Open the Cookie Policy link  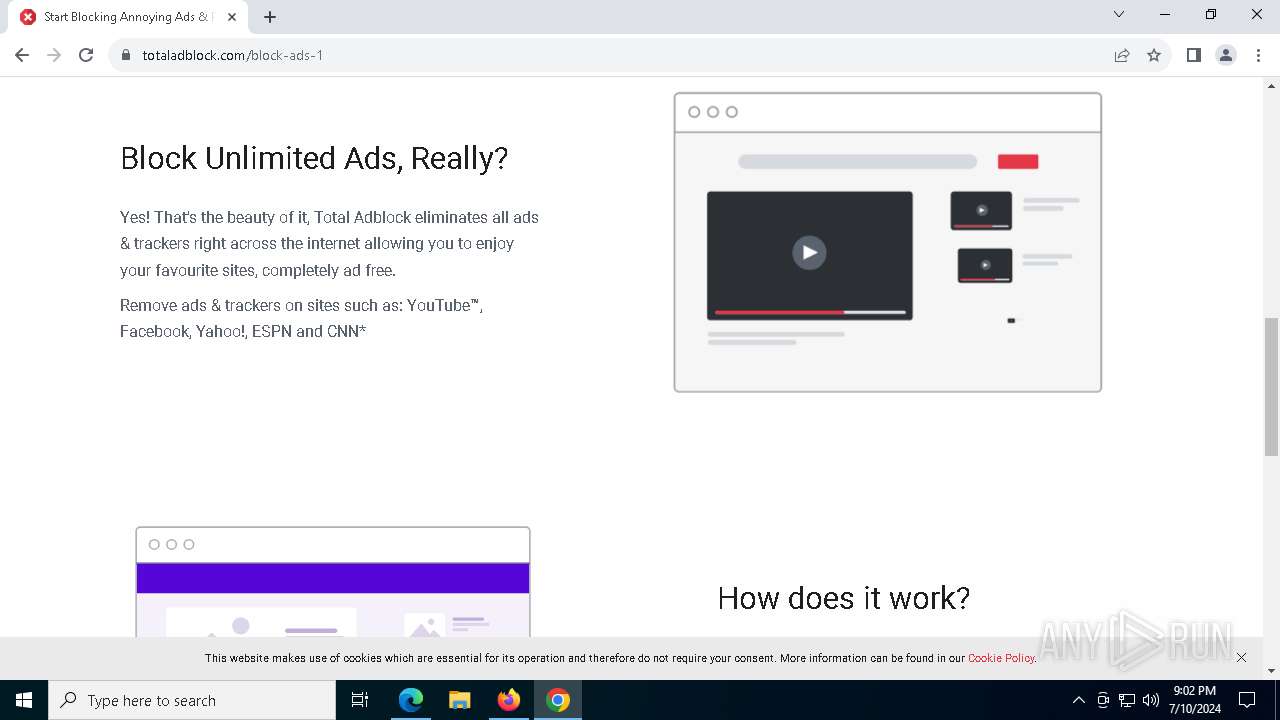coord(1001,658)
